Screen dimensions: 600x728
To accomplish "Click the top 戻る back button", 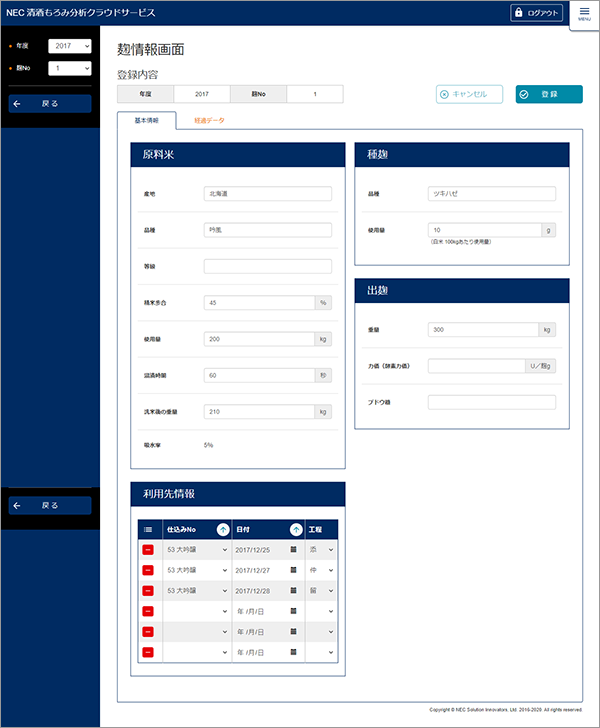I will point(50,104).
